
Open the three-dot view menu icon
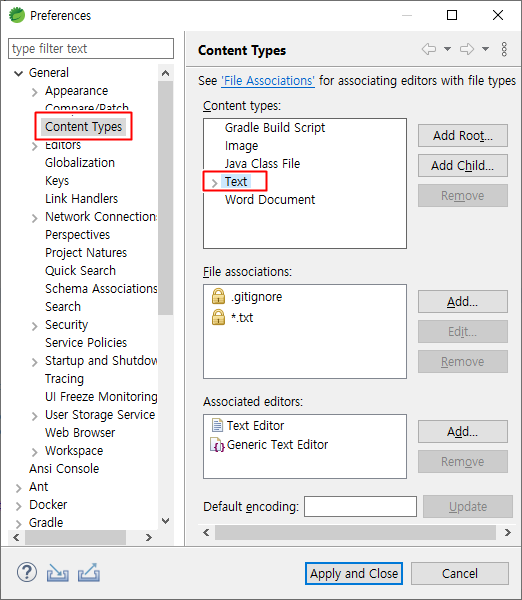tap(504, 49)
